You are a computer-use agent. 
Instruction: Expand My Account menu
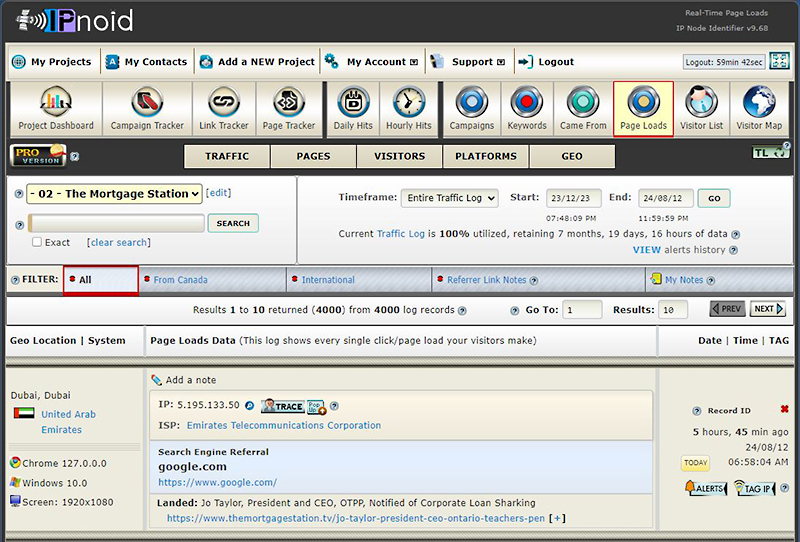(x=382, y=62)
